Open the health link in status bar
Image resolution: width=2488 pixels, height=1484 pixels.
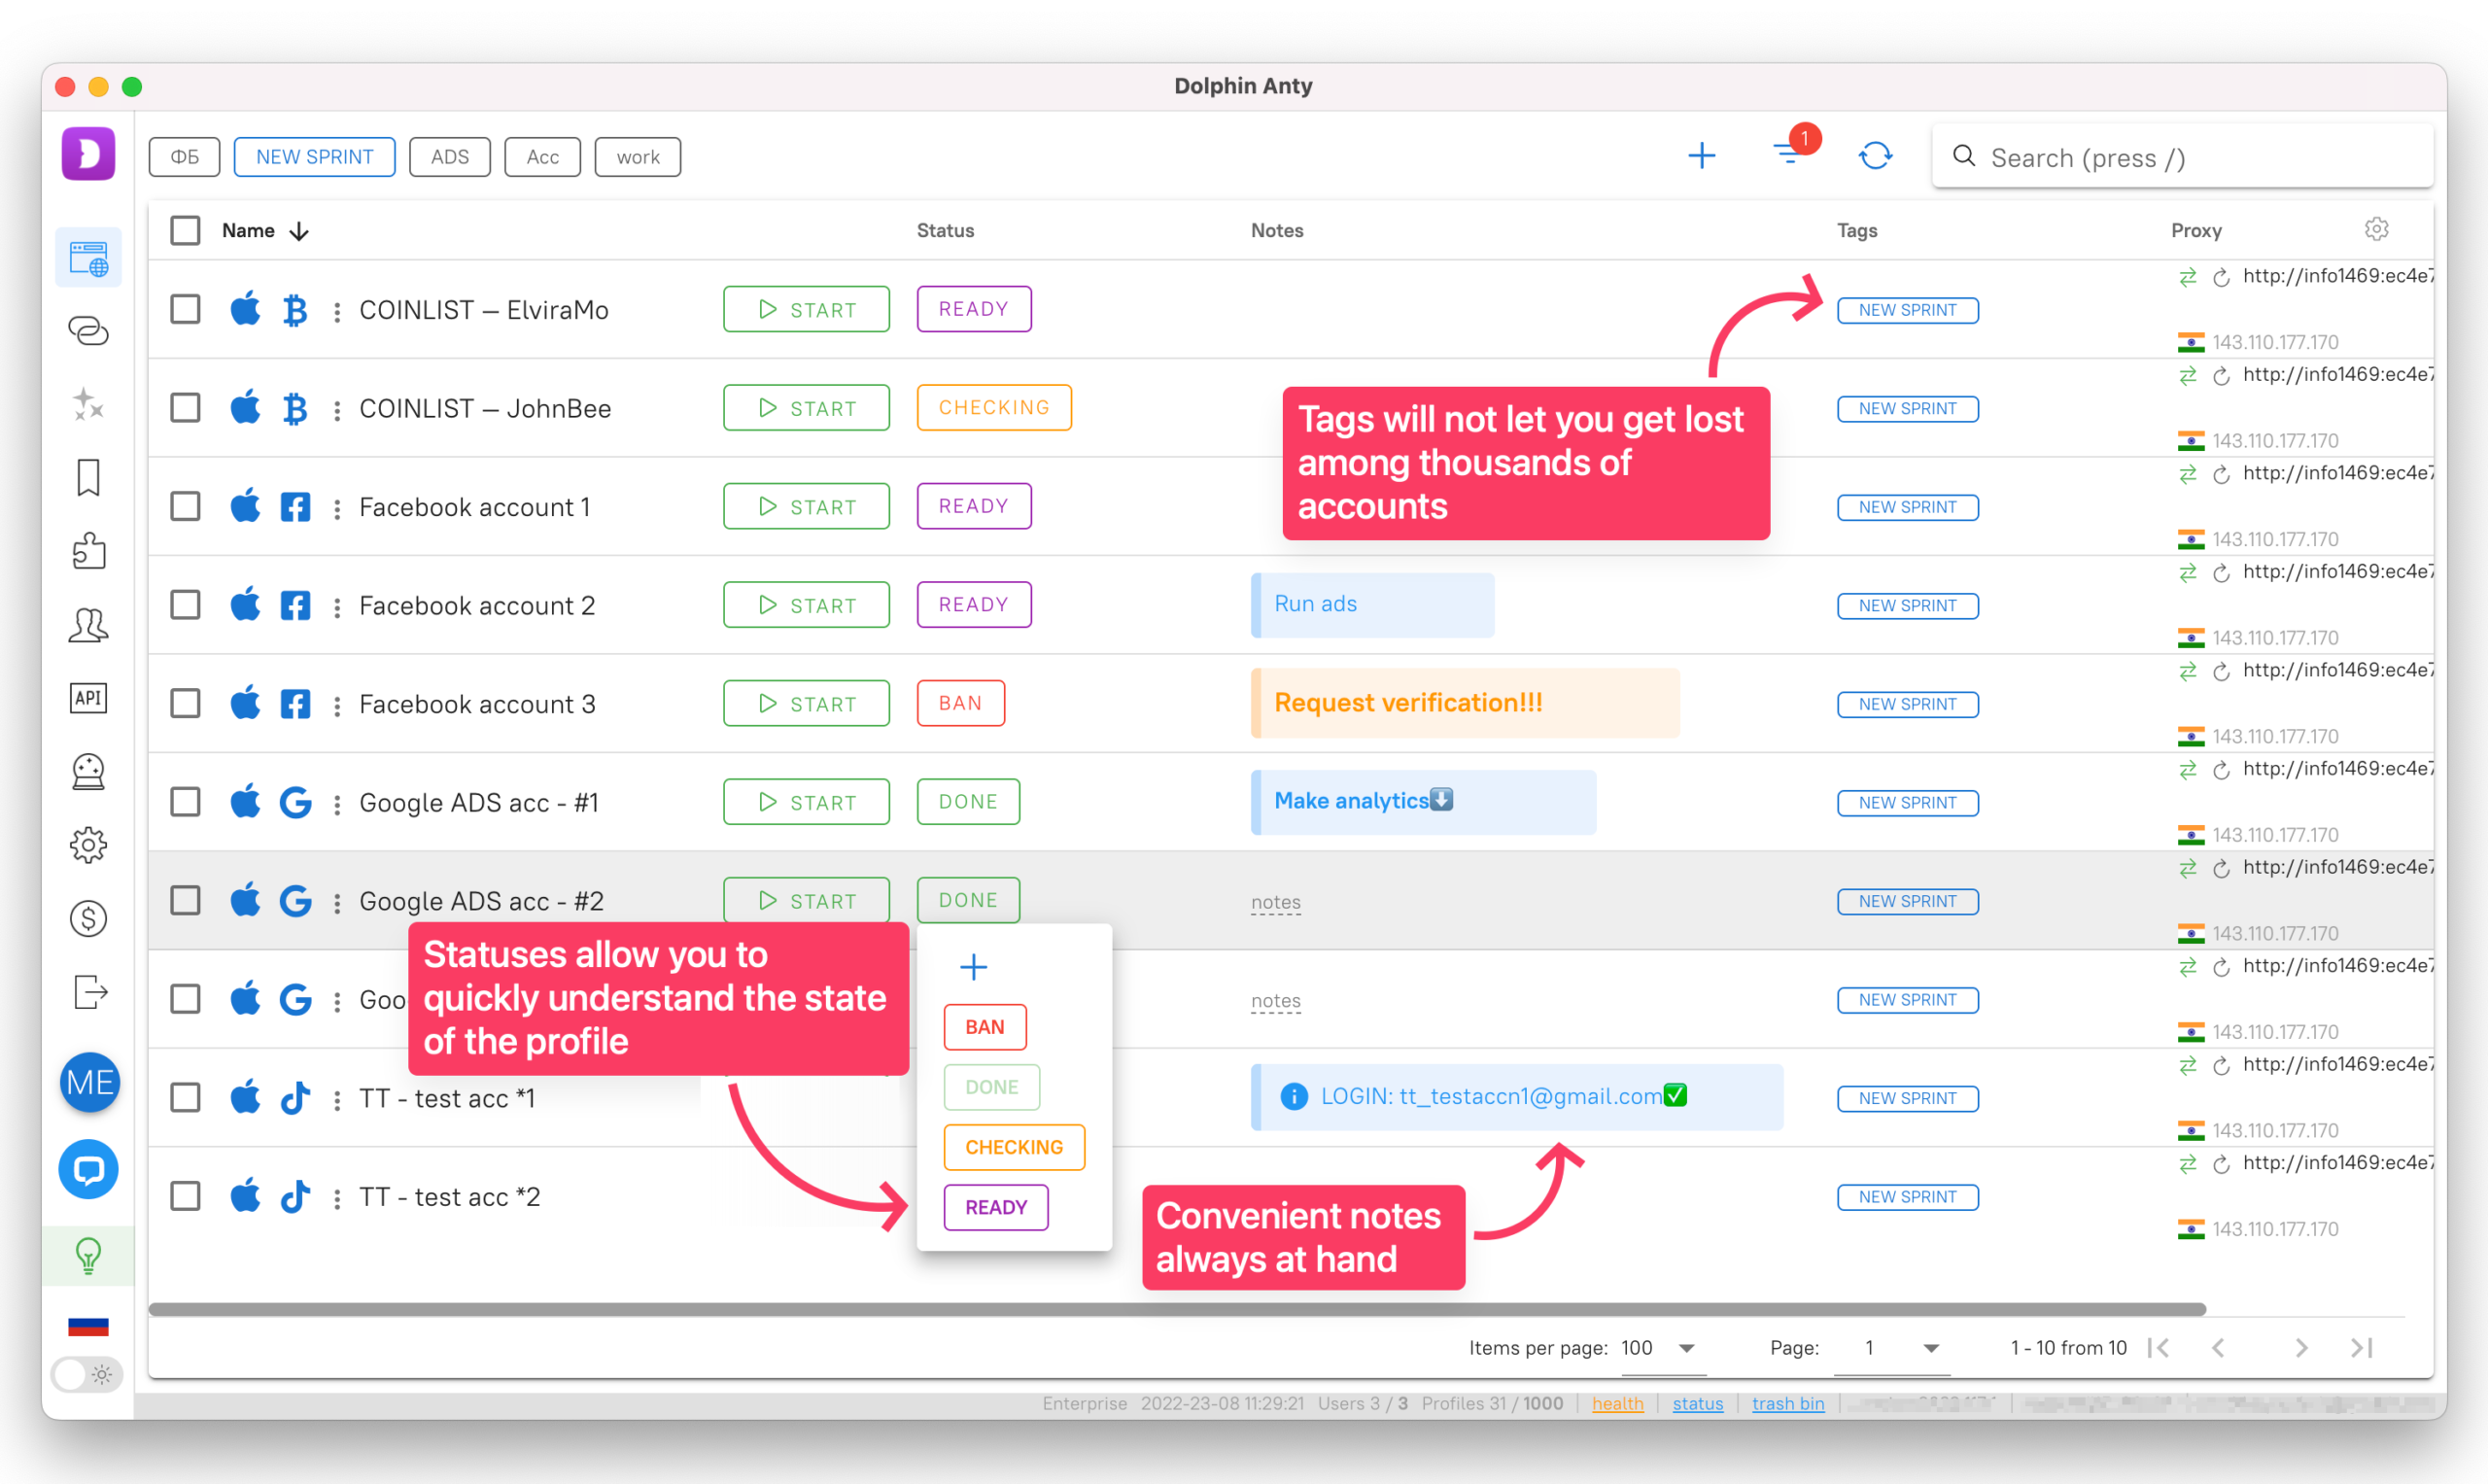1617,1404
